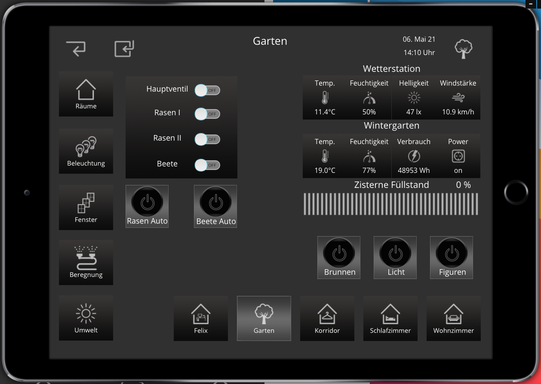Turn on the Brunnen power button
This screenshot has height=384, width=541.
[339, 257]
